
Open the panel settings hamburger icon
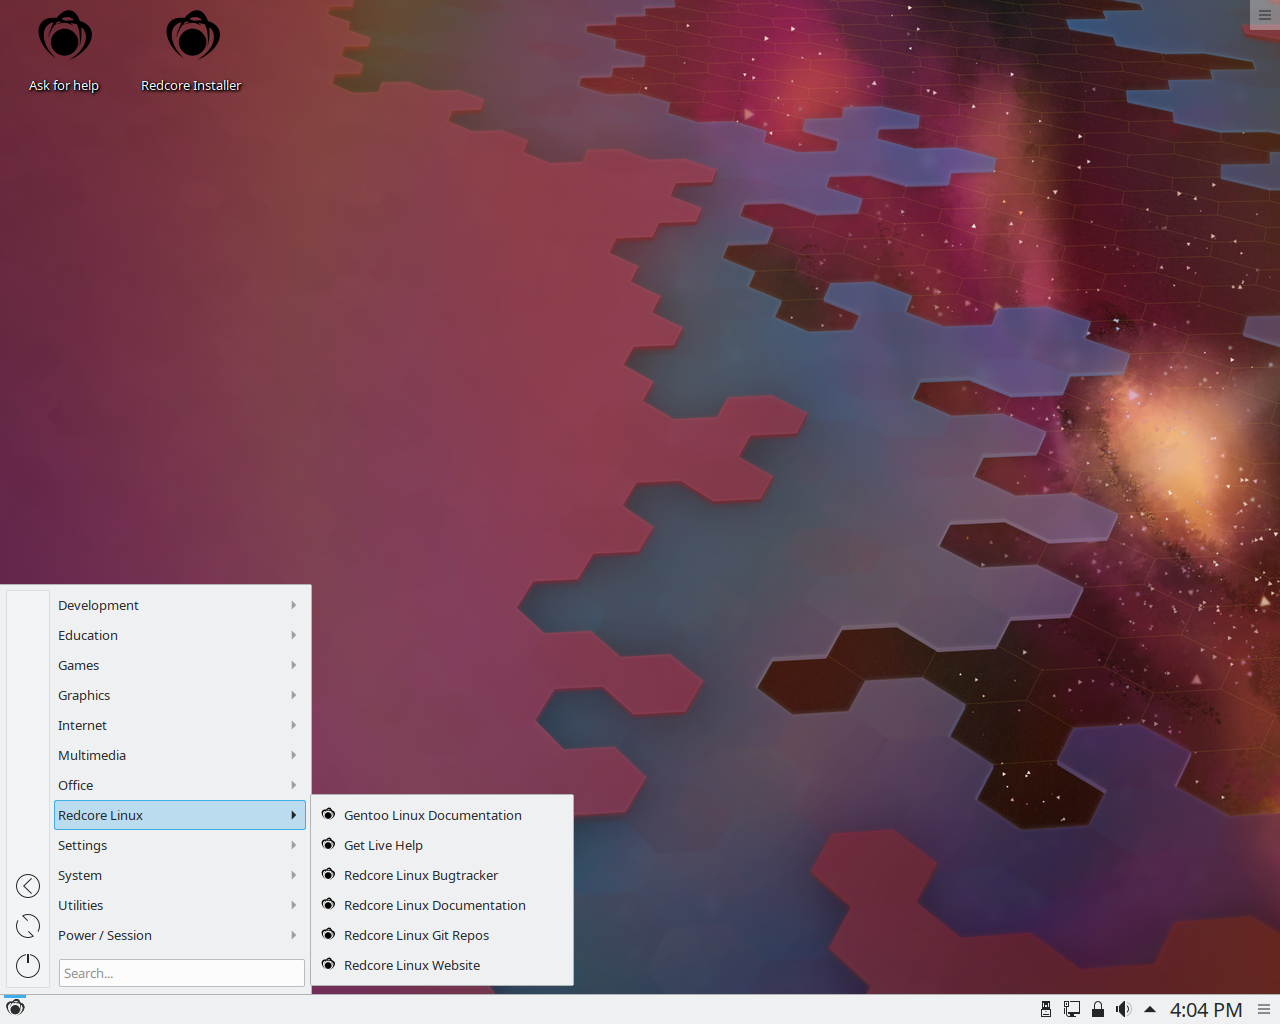(1264, 1009)
